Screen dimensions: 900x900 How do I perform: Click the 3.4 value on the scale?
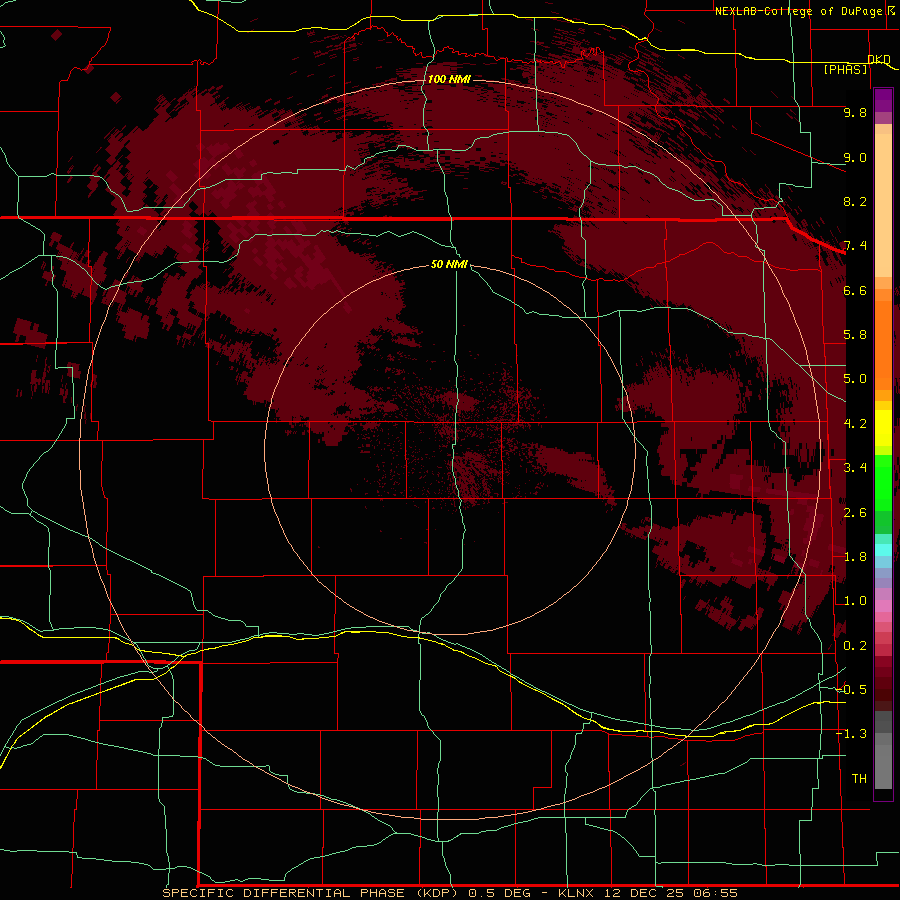pos(855,468)
